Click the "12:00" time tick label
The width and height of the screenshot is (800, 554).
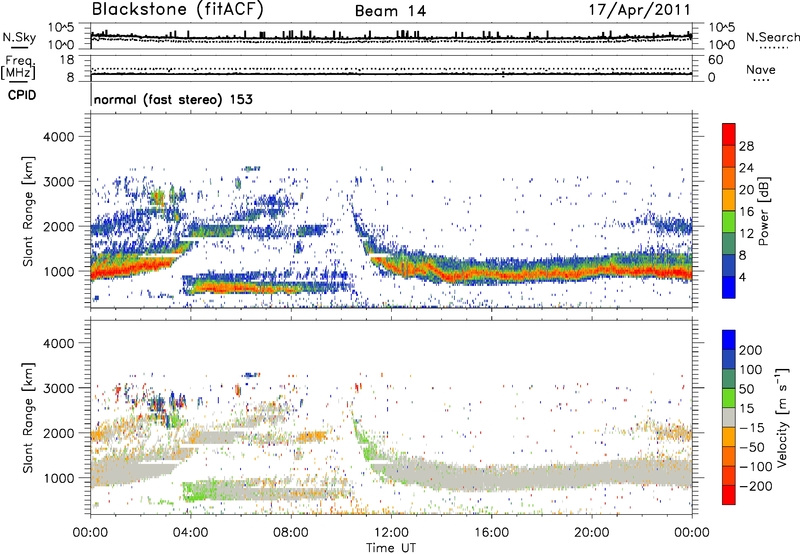point(391,533)
